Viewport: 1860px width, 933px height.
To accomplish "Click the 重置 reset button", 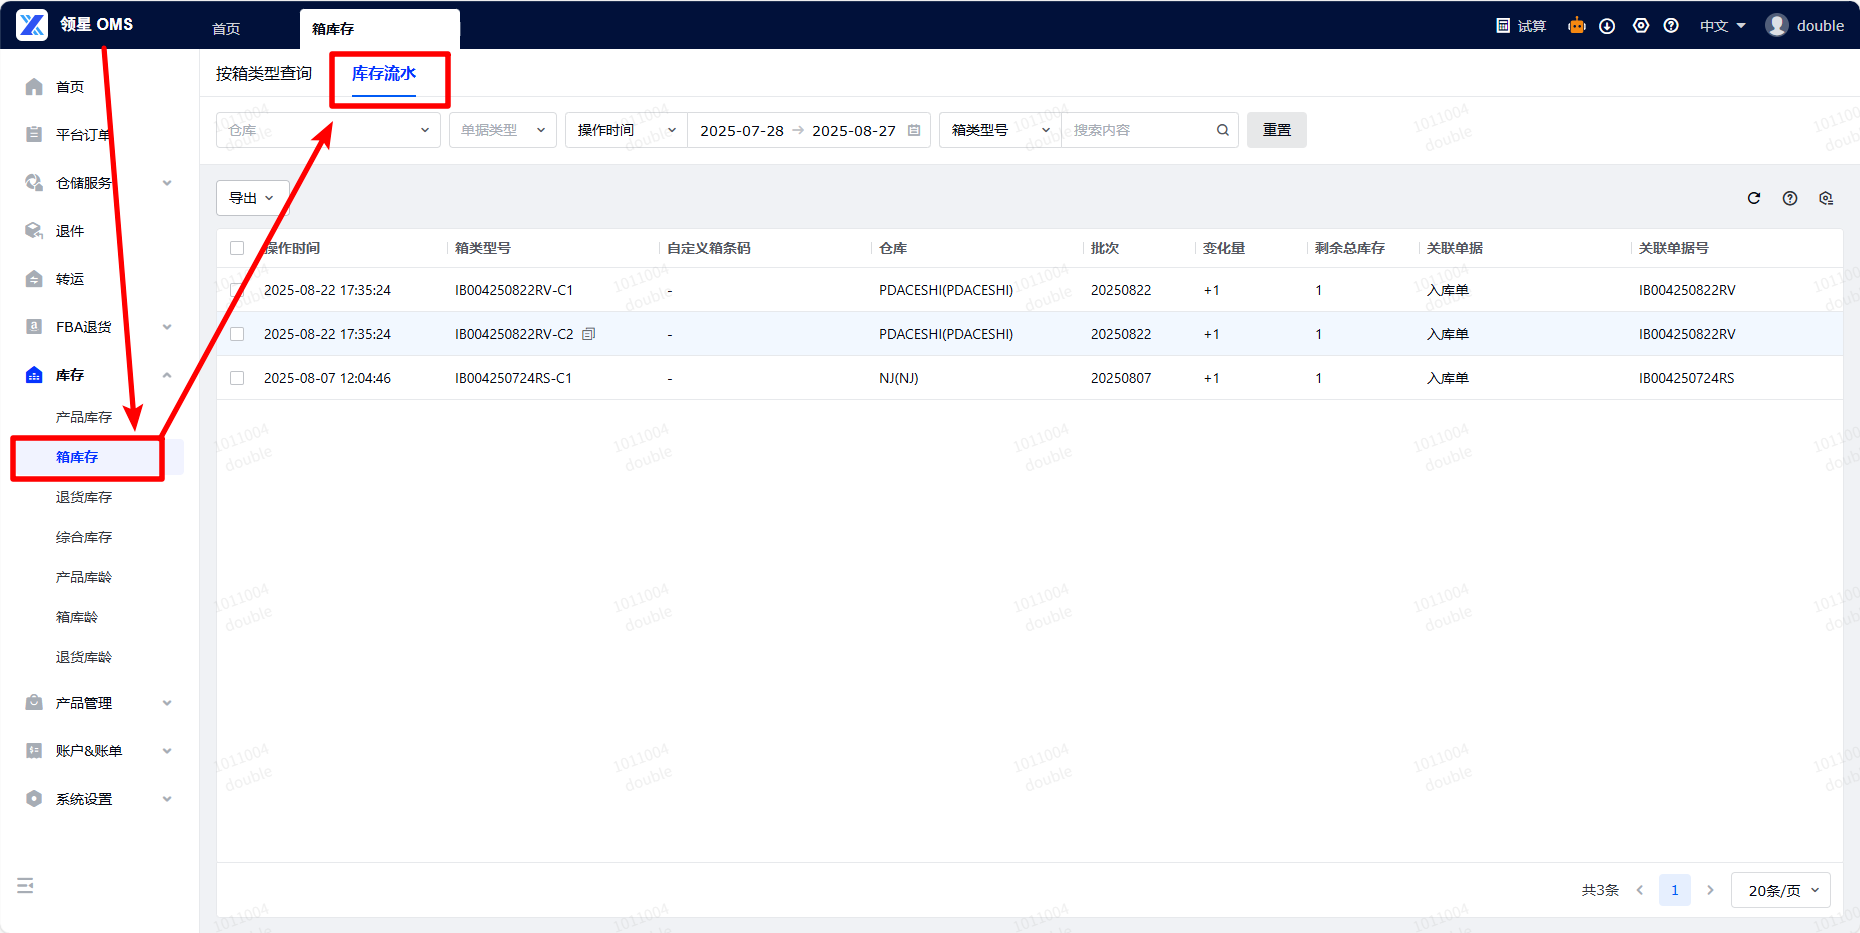I will click(x=1276, y=130).
